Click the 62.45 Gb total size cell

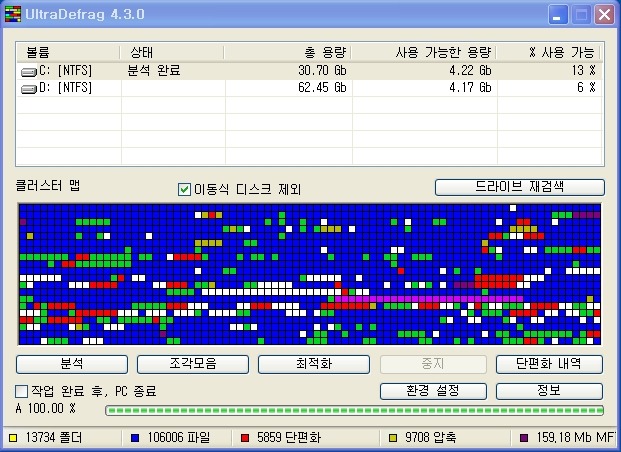[322, 87]
